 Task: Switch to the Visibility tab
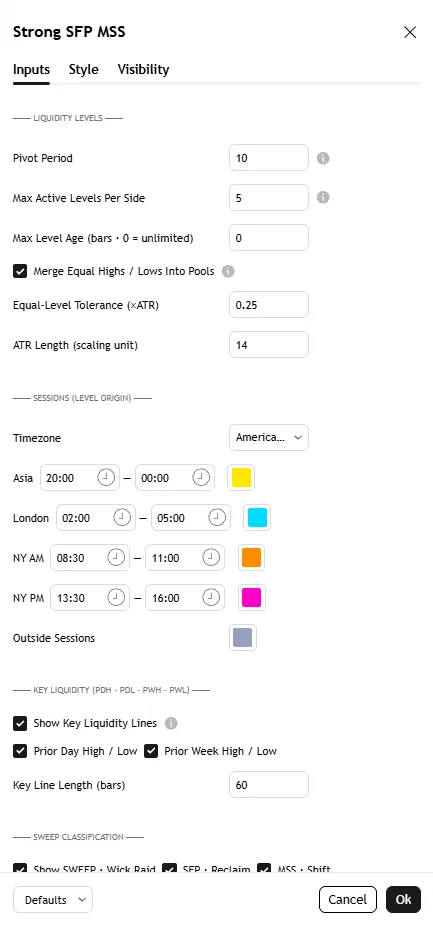(x=143, y=70)
